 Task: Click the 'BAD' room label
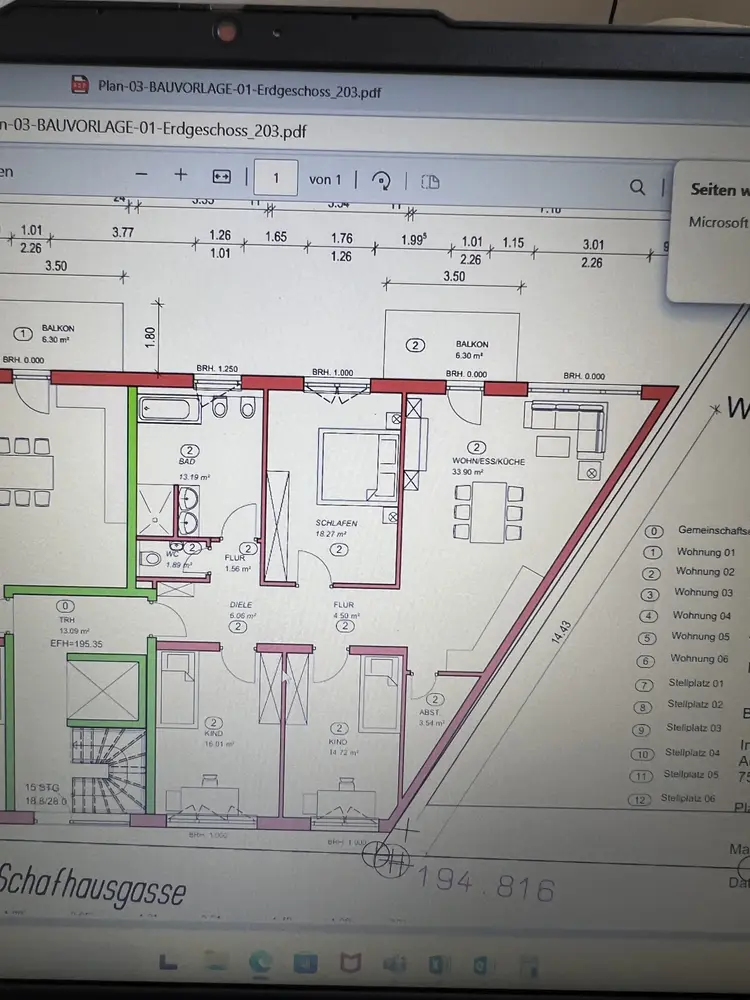(x=187, y=461)
